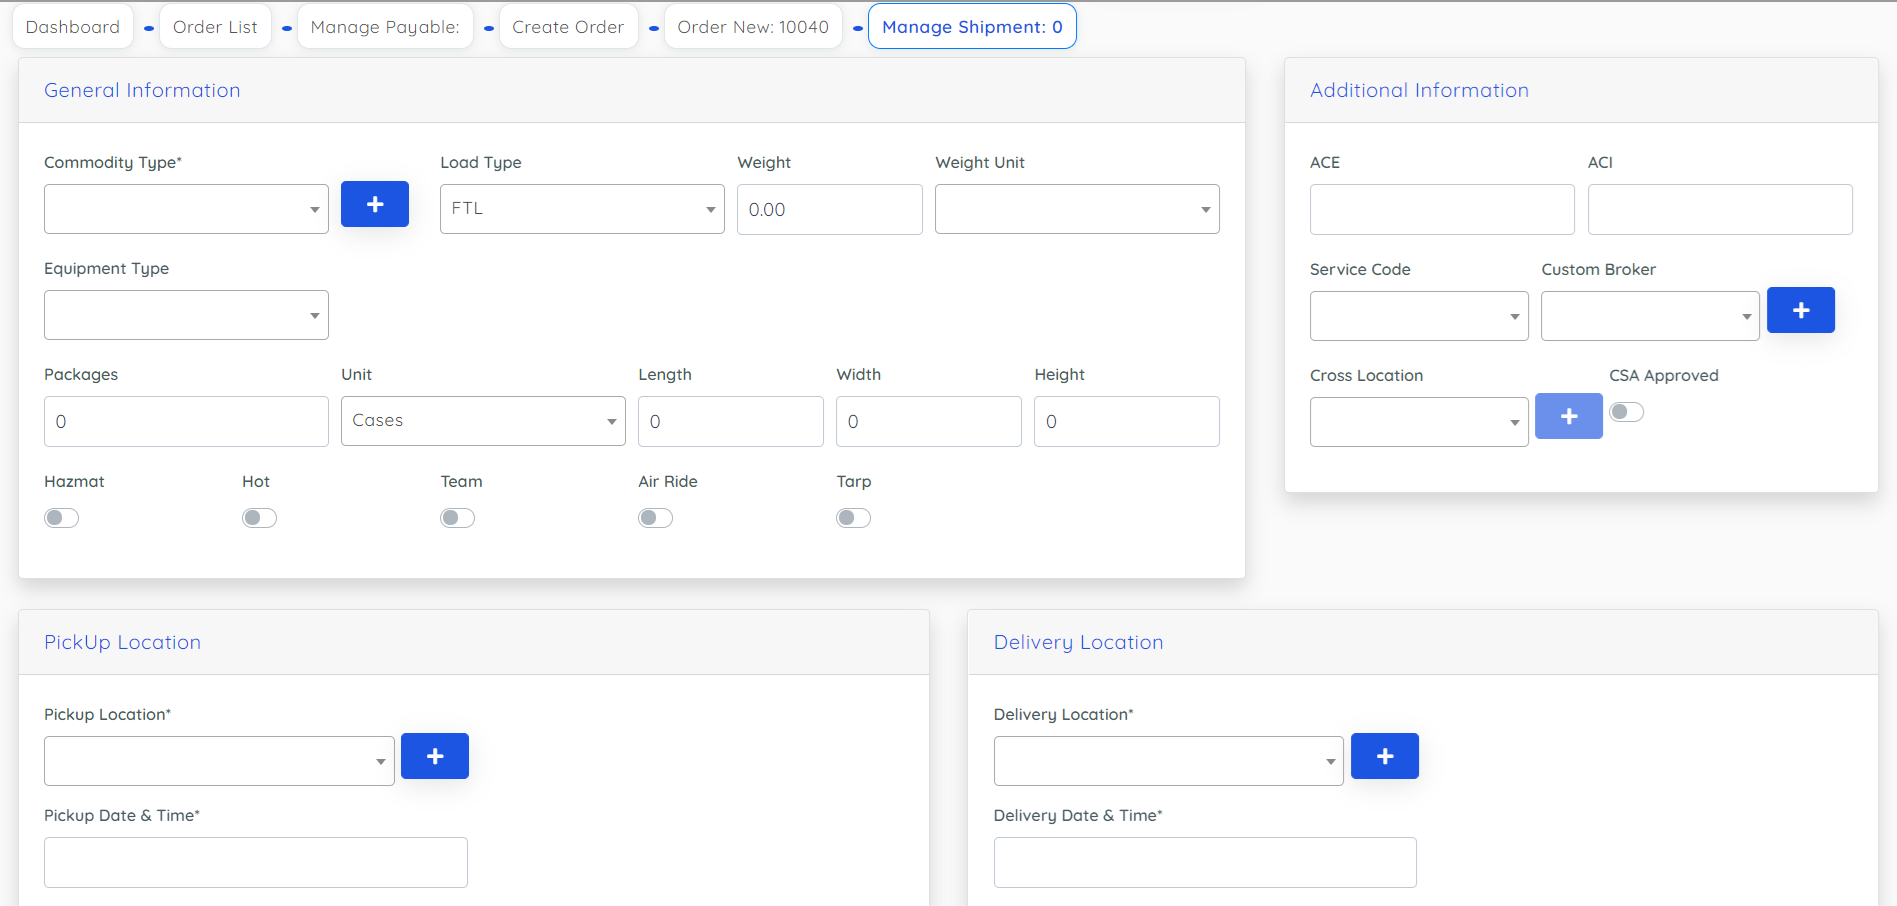Image resolution: width=1897 pixels, height=906 pixels.
Task: Click the plus button beside Commodity Type
Action: [x=374, y=204]
